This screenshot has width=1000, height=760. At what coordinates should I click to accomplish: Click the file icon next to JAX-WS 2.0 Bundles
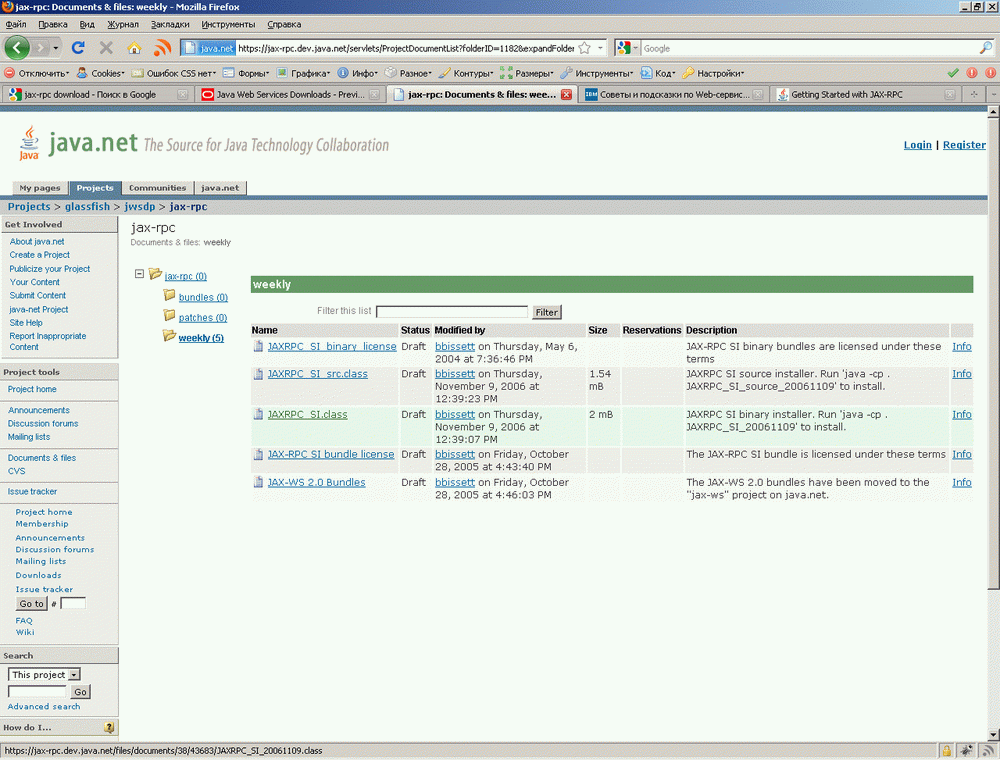pyautogui.click(x=258, y=482)
